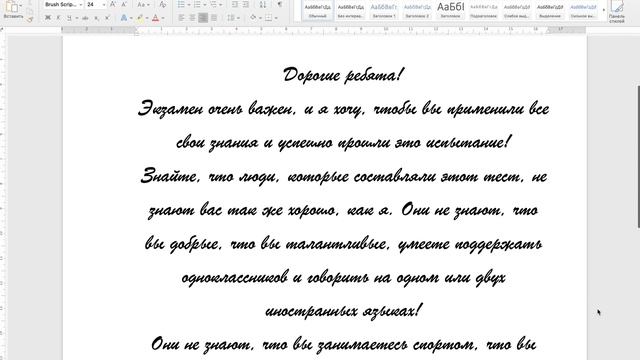Toggle subscript formatting
640x360 pixels.
(x=96, y=18)
